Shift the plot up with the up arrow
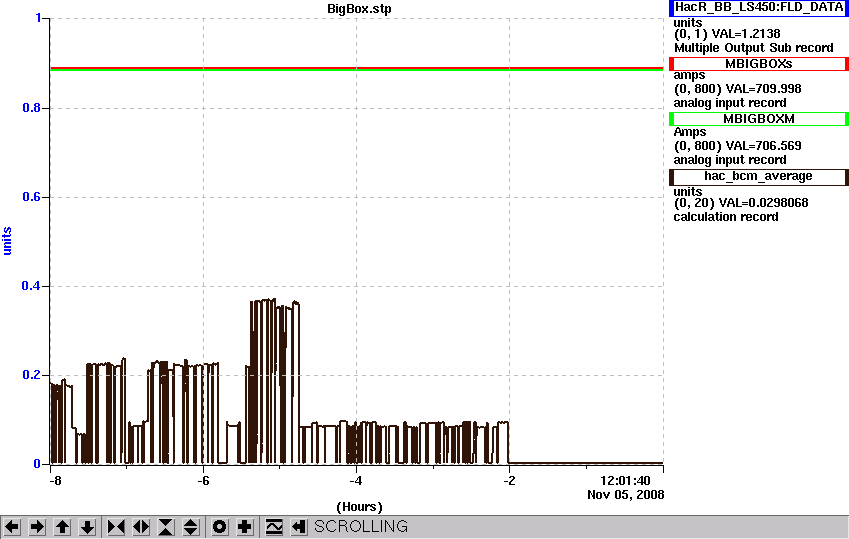The height and width of the screenshot is (539, 849). (62, 527)
